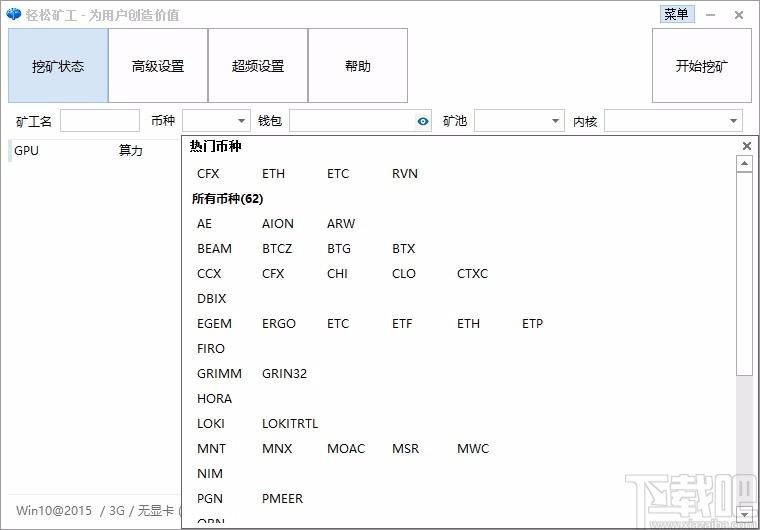Focus the 矿工名 input field

100,121
